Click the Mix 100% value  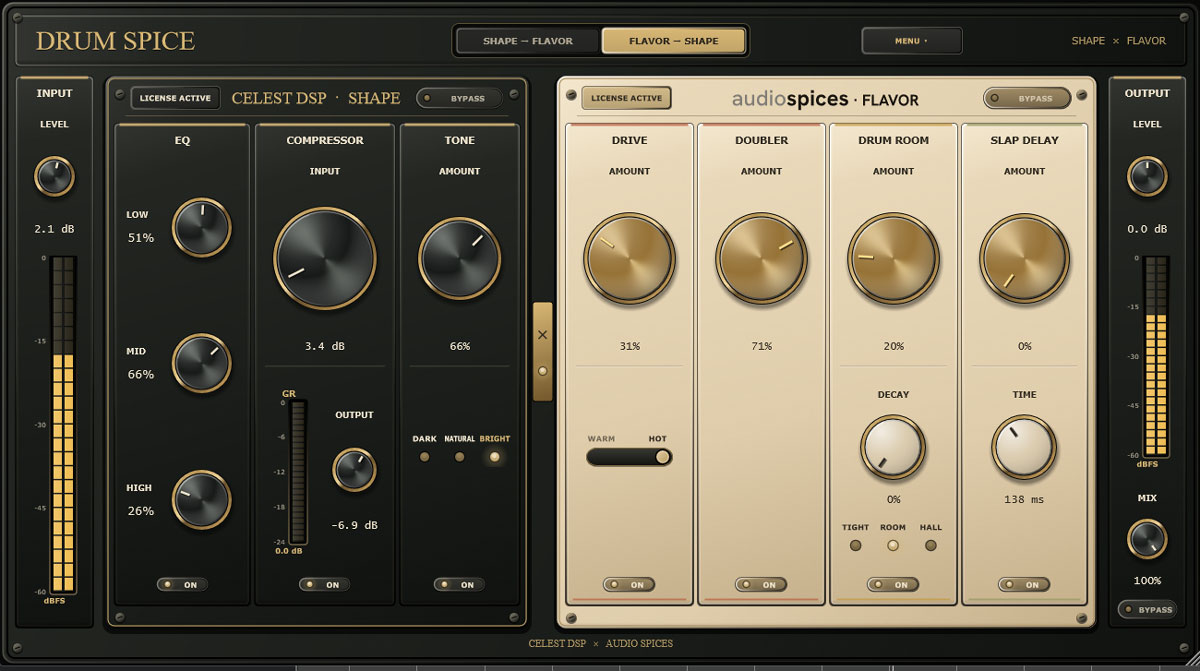click(1147, 581)
